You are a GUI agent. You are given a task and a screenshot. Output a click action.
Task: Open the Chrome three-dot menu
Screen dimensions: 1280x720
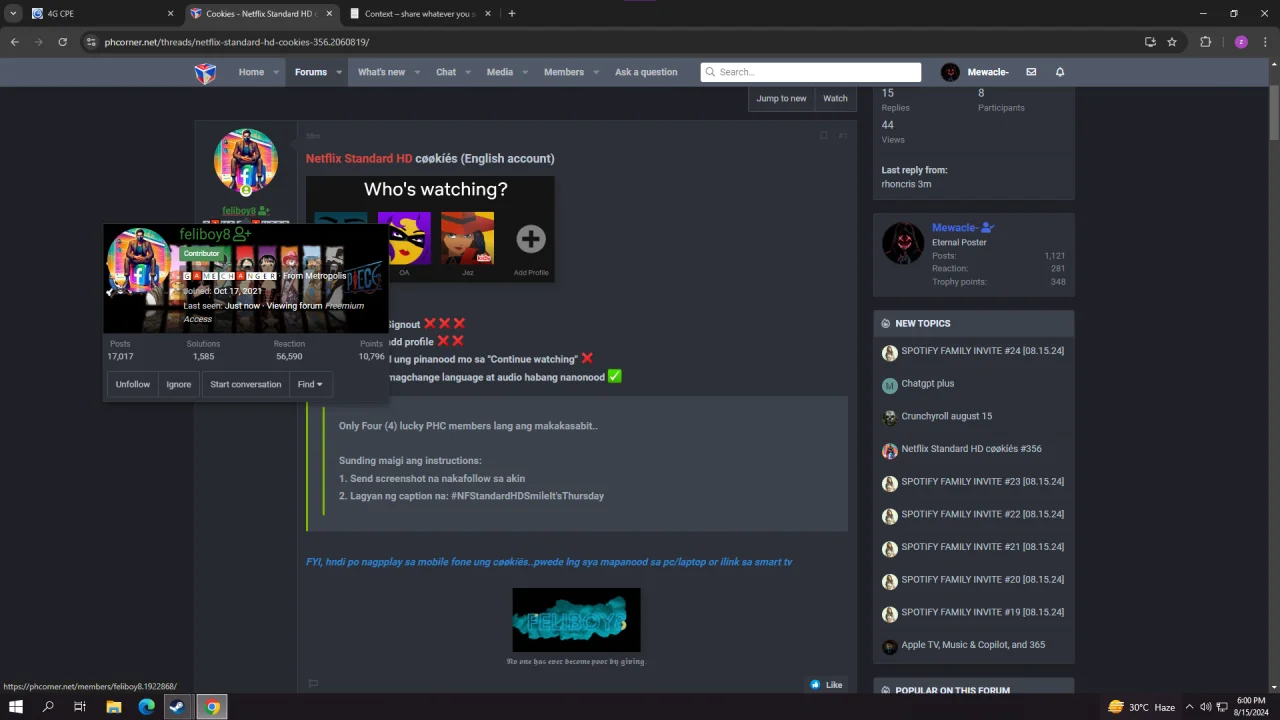click(x=1266, y=42)
